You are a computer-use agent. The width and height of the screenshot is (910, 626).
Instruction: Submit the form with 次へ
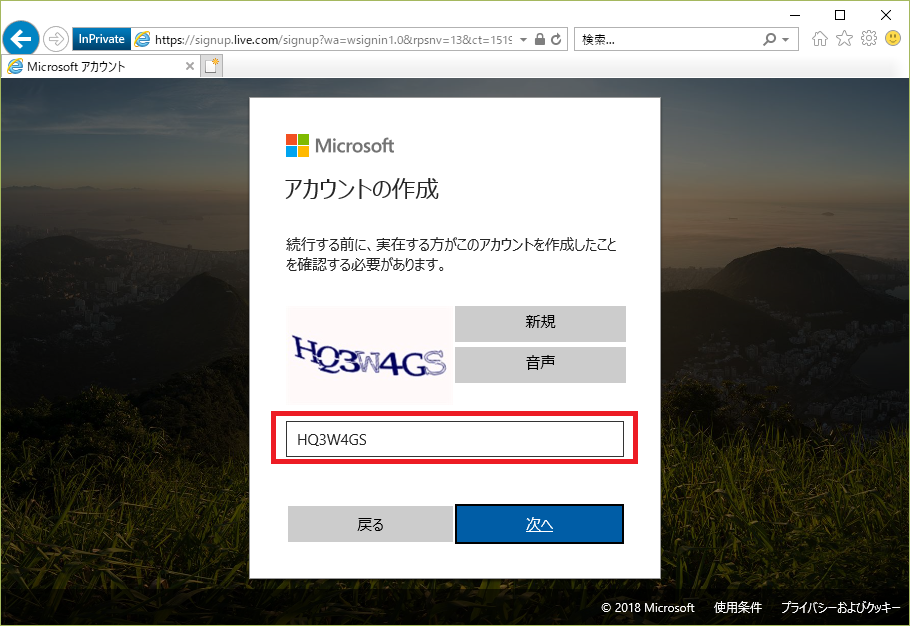coord(539,523)
